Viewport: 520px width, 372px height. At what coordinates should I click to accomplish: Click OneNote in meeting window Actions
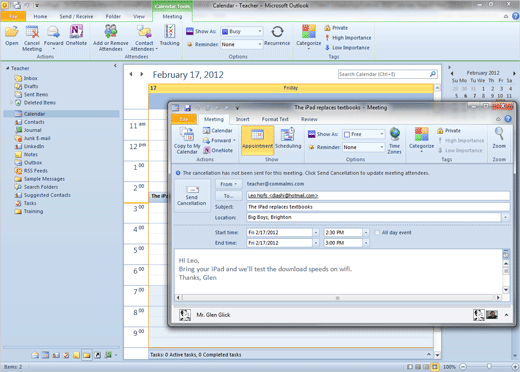point(218,150)
